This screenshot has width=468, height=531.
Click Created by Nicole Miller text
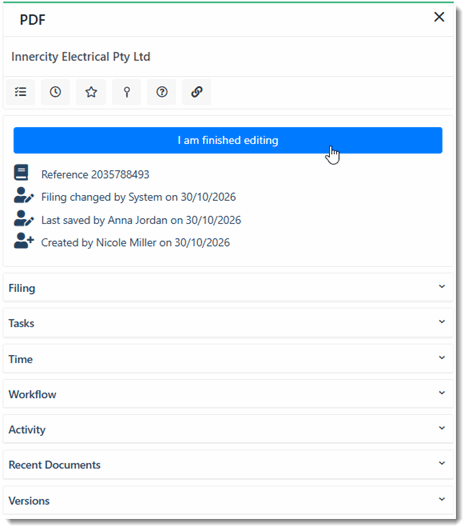point(135,242)
